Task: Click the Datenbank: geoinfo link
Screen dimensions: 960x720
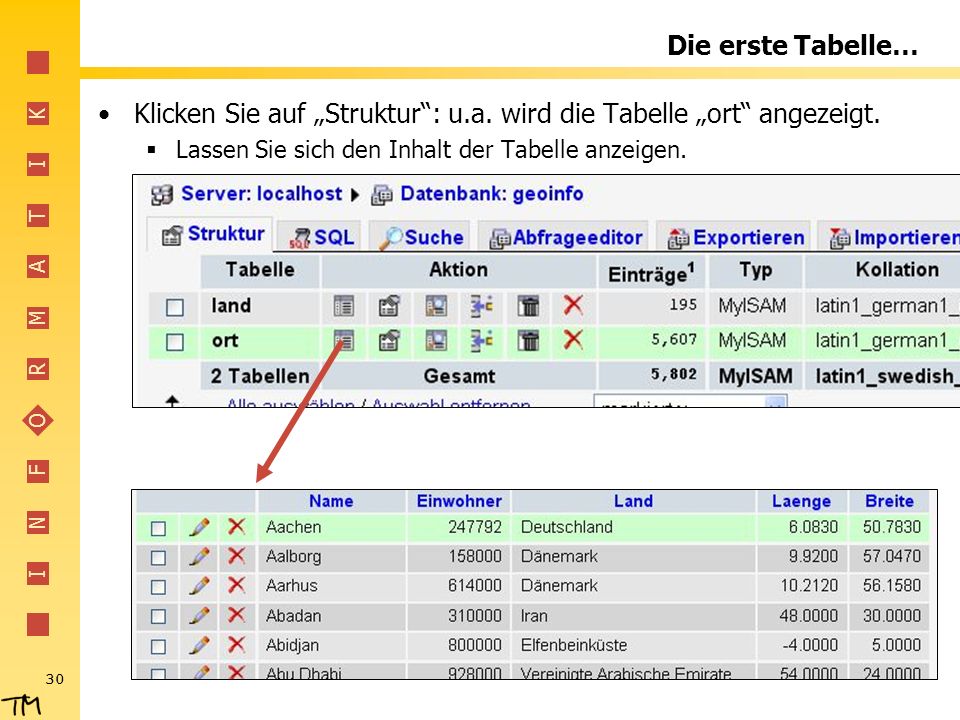Action: pos(492,194)
